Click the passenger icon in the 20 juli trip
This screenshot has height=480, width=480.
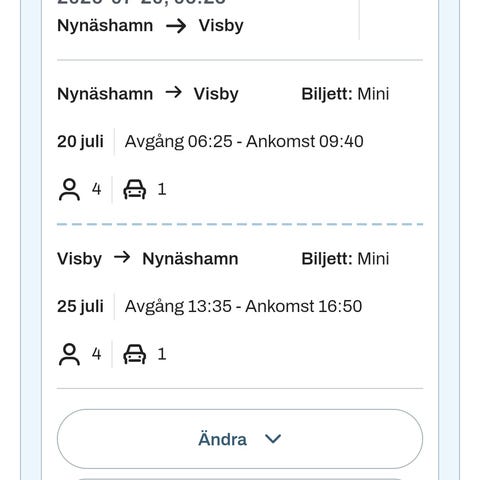(x=69, y=189)
